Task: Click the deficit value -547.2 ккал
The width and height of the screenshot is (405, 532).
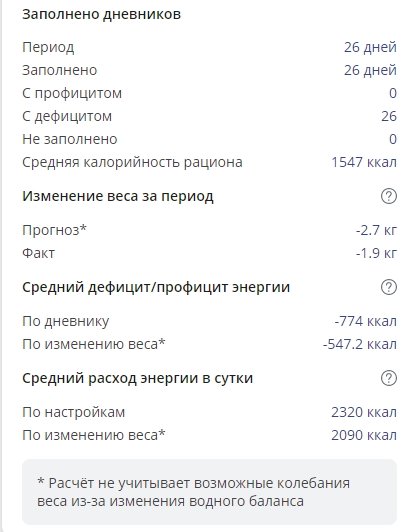Action: 360,344
